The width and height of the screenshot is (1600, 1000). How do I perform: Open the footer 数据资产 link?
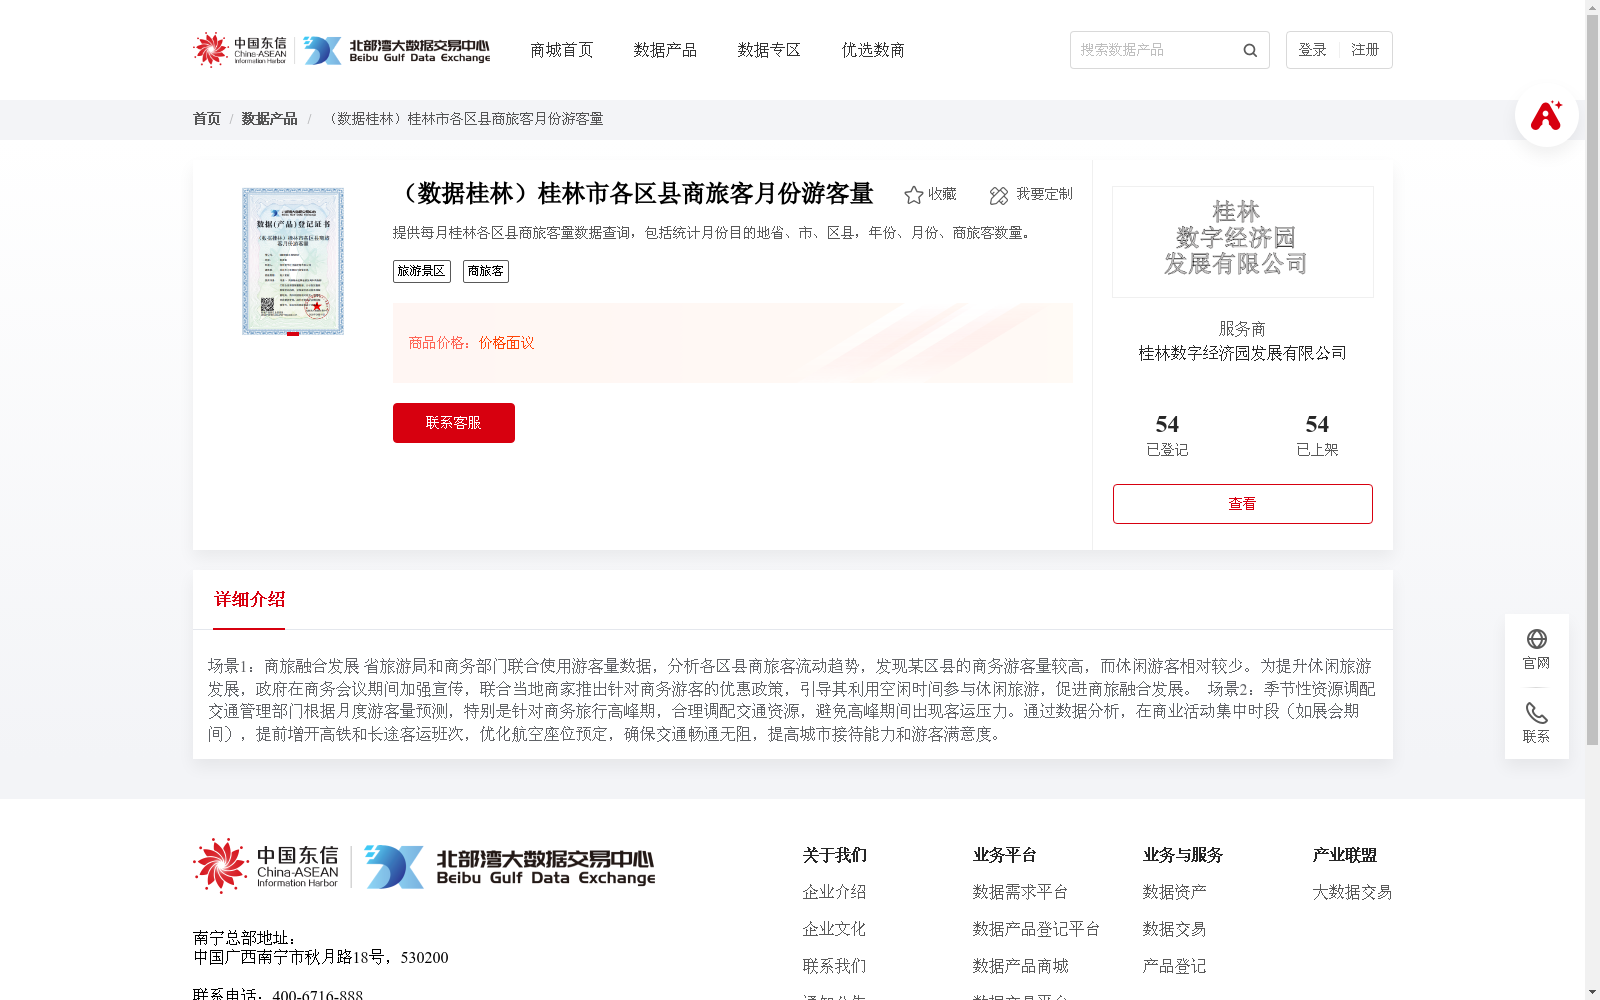click(1174, 892)
